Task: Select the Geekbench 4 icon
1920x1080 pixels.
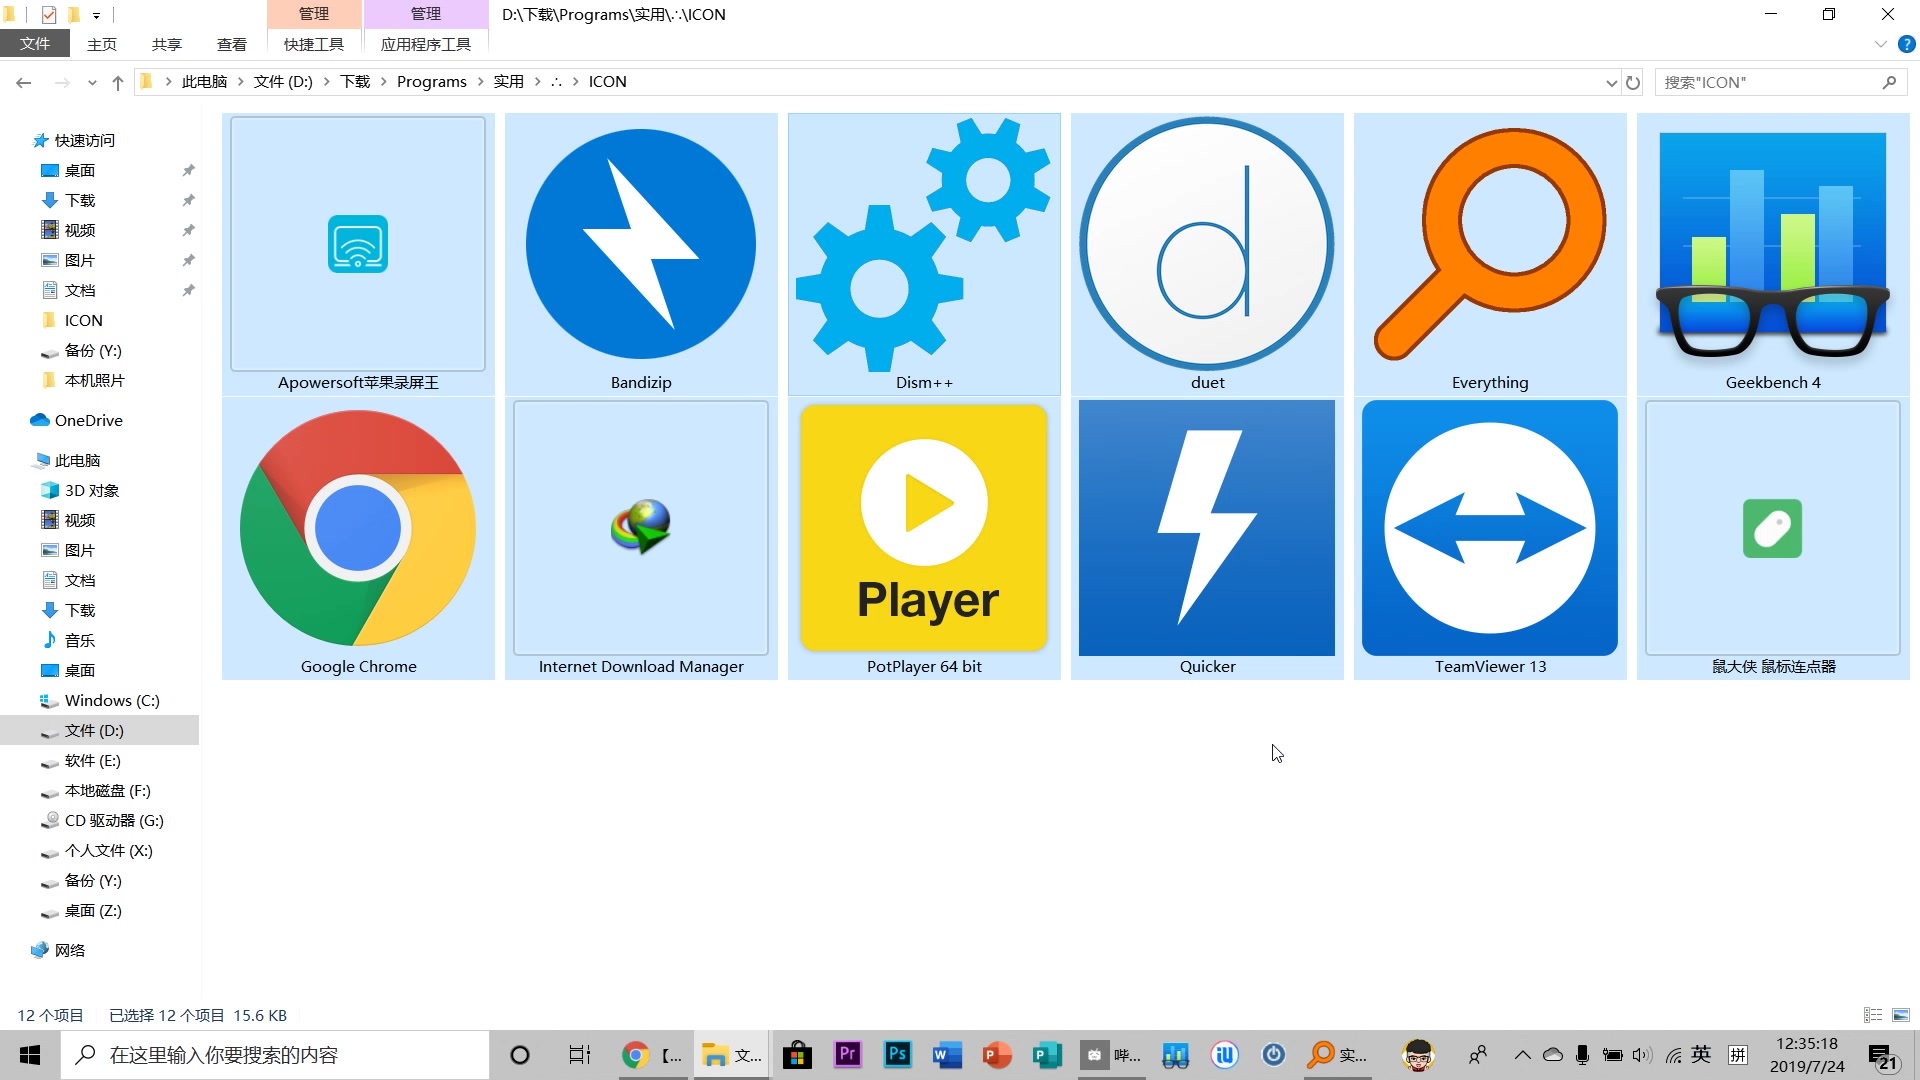Action: [x=1773, y=254]
